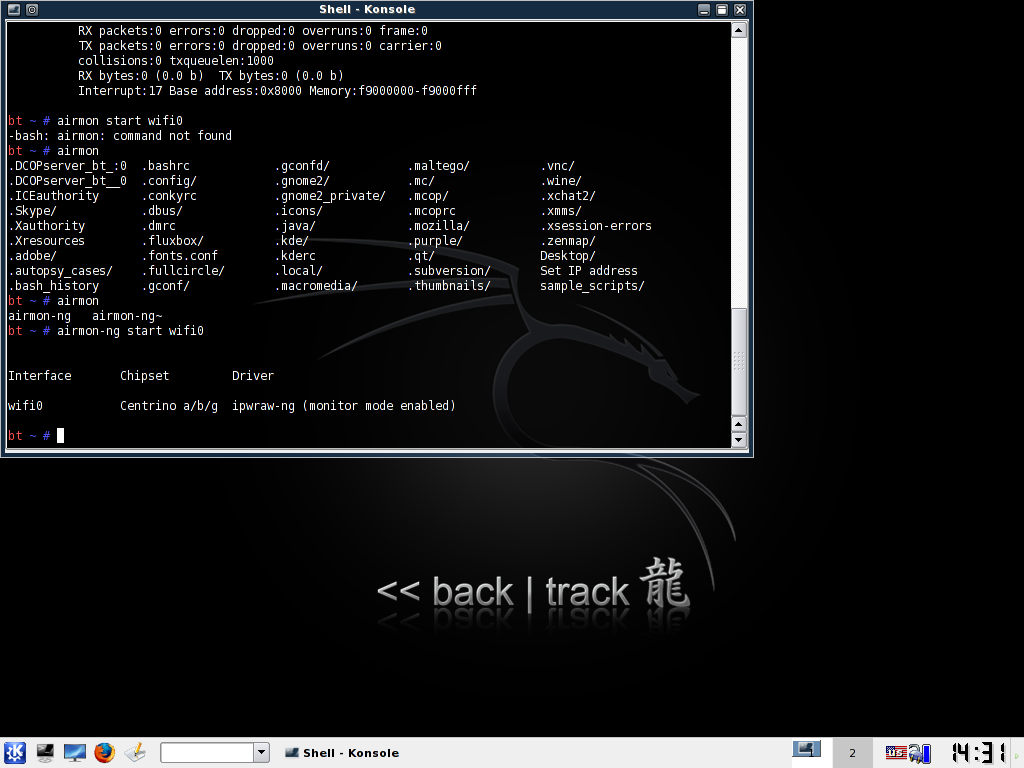
Task: Click the '.subversion/' directory entry
Action: click(449, 270)
